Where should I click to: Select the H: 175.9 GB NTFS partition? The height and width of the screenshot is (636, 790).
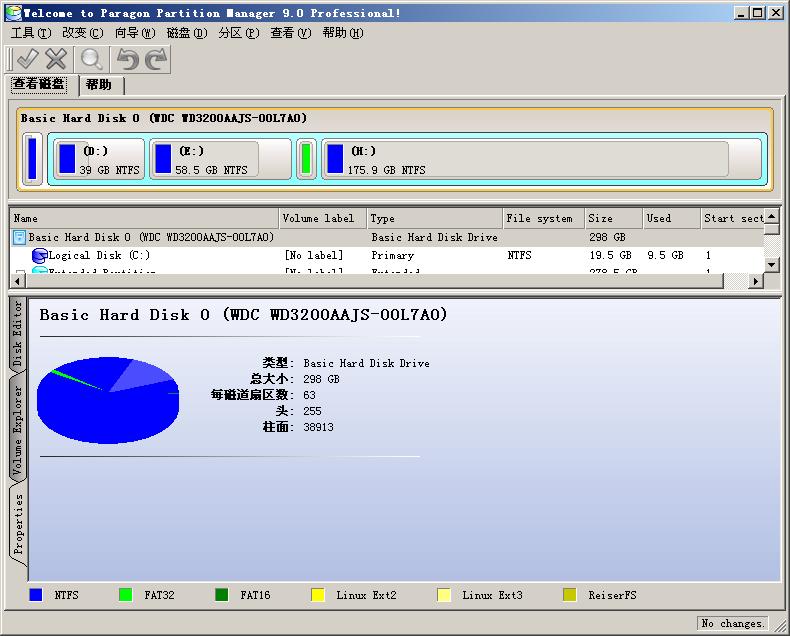click(x=542, y=159)
